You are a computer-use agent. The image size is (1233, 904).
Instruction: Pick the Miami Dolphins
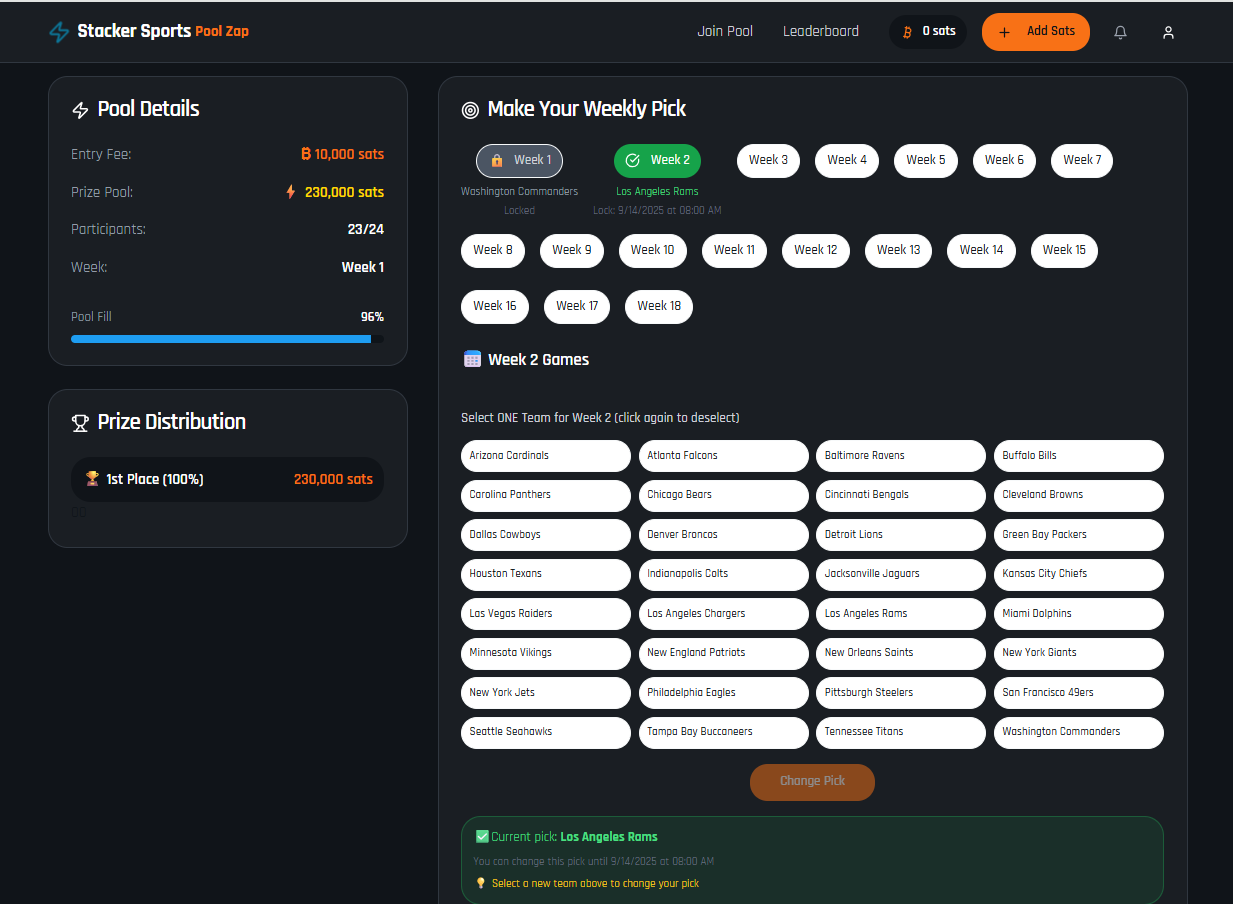(x=1079, y=614)
